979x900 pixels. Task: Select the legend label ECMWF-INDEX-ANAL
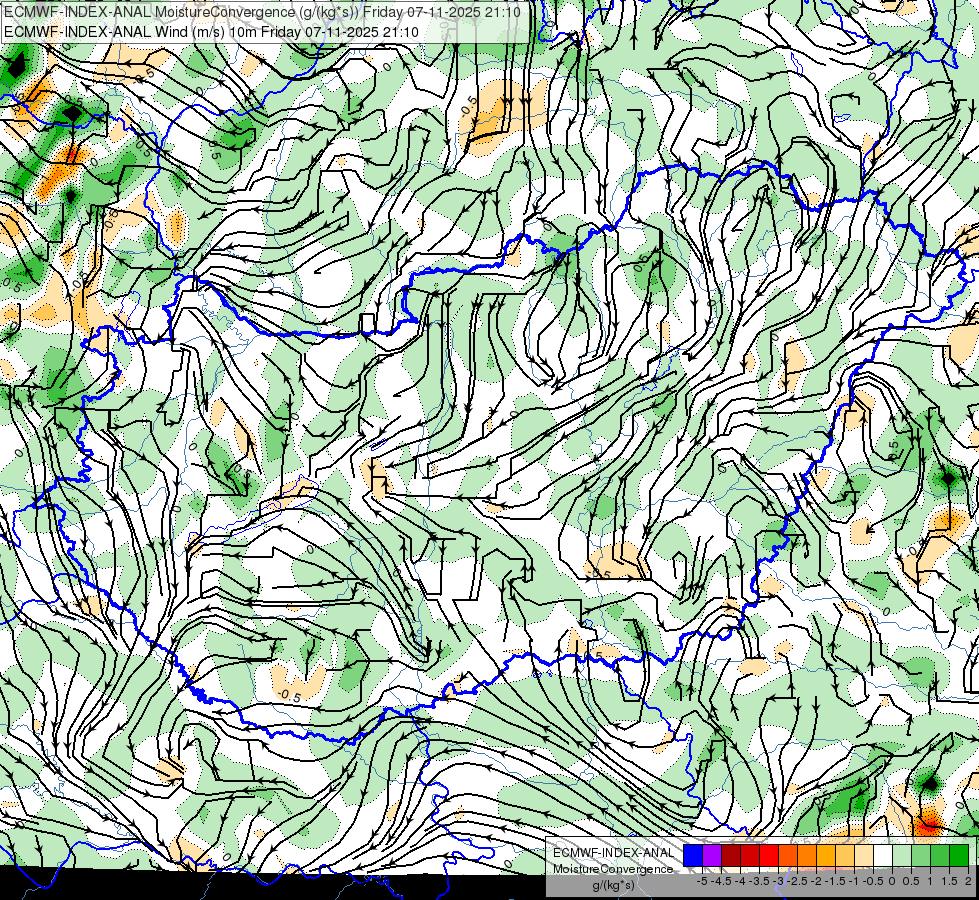613,853
